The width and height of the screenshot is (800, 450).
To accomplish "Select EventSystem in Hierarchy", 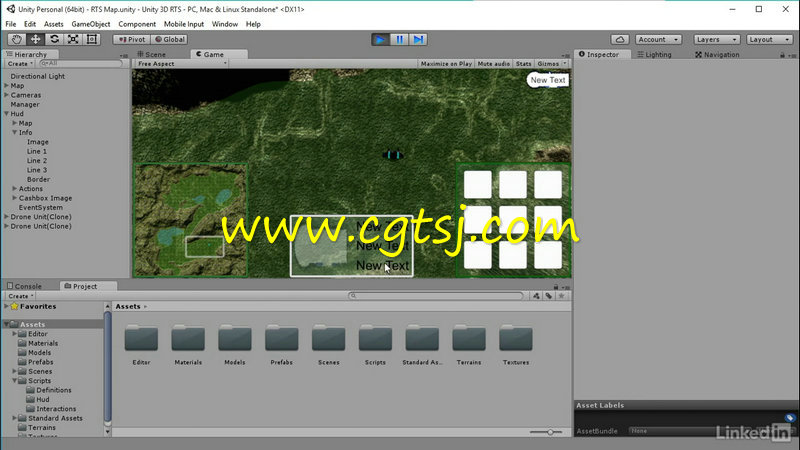I will click(41, 207).
